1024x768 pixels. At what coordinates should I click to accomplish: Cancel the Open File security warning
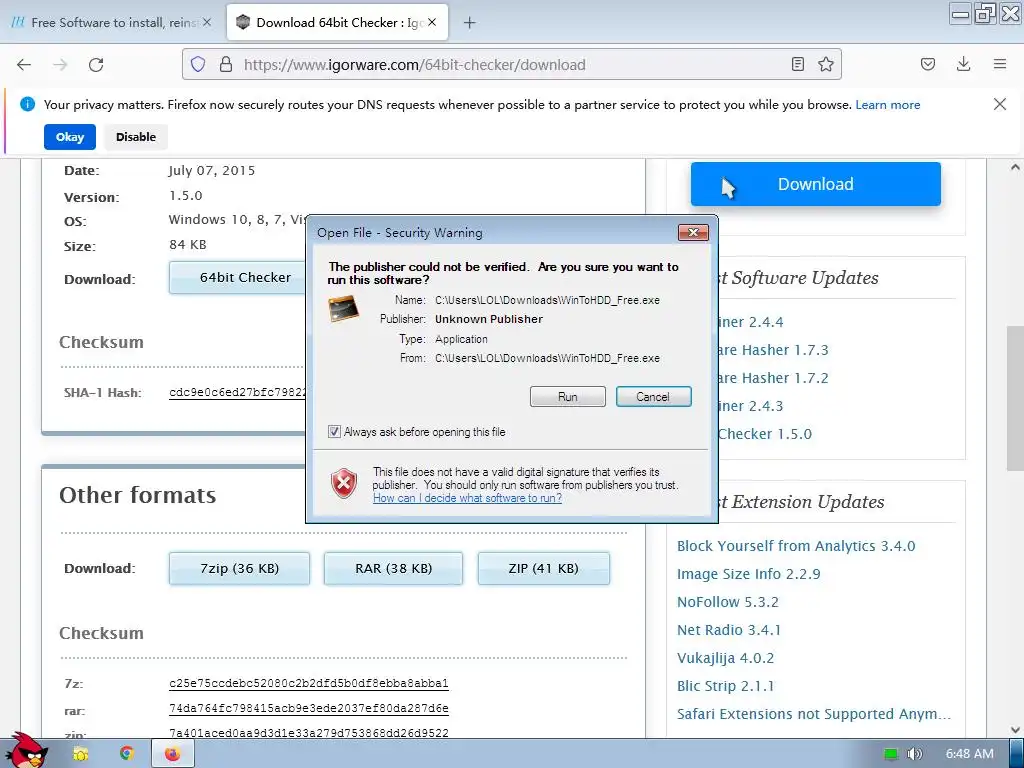click(x=653, y=396)
